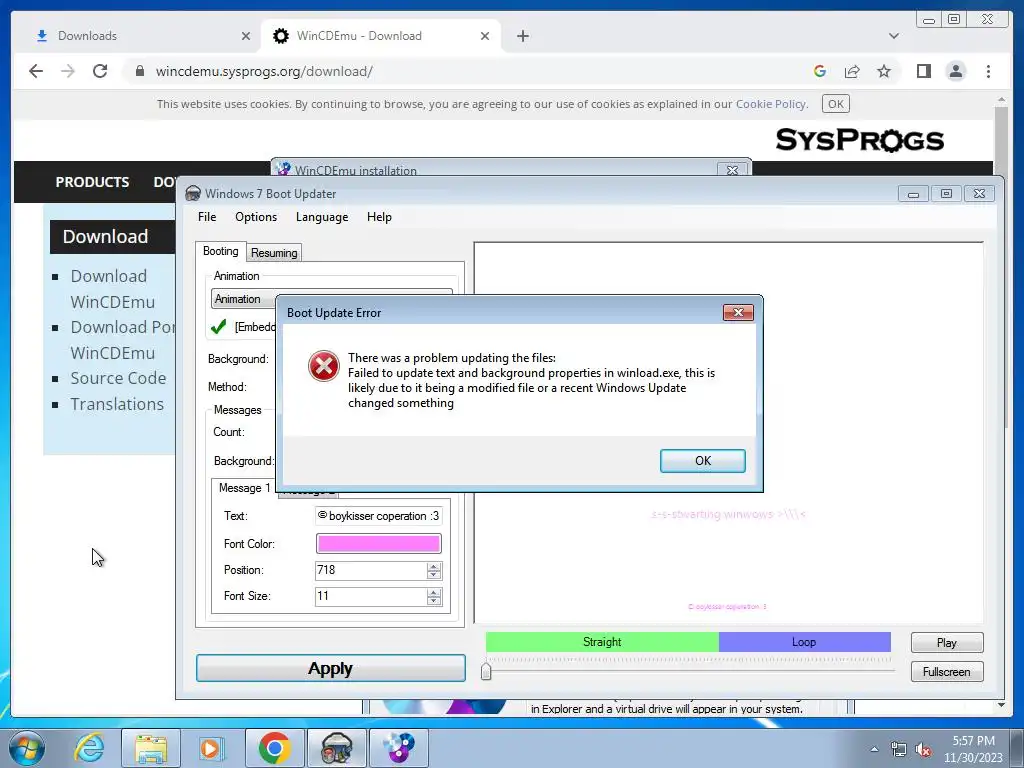Viewport: 1024px width, 768px height.
Task: Close the WinCDEmu installation window
Action: tap(732, 170)
